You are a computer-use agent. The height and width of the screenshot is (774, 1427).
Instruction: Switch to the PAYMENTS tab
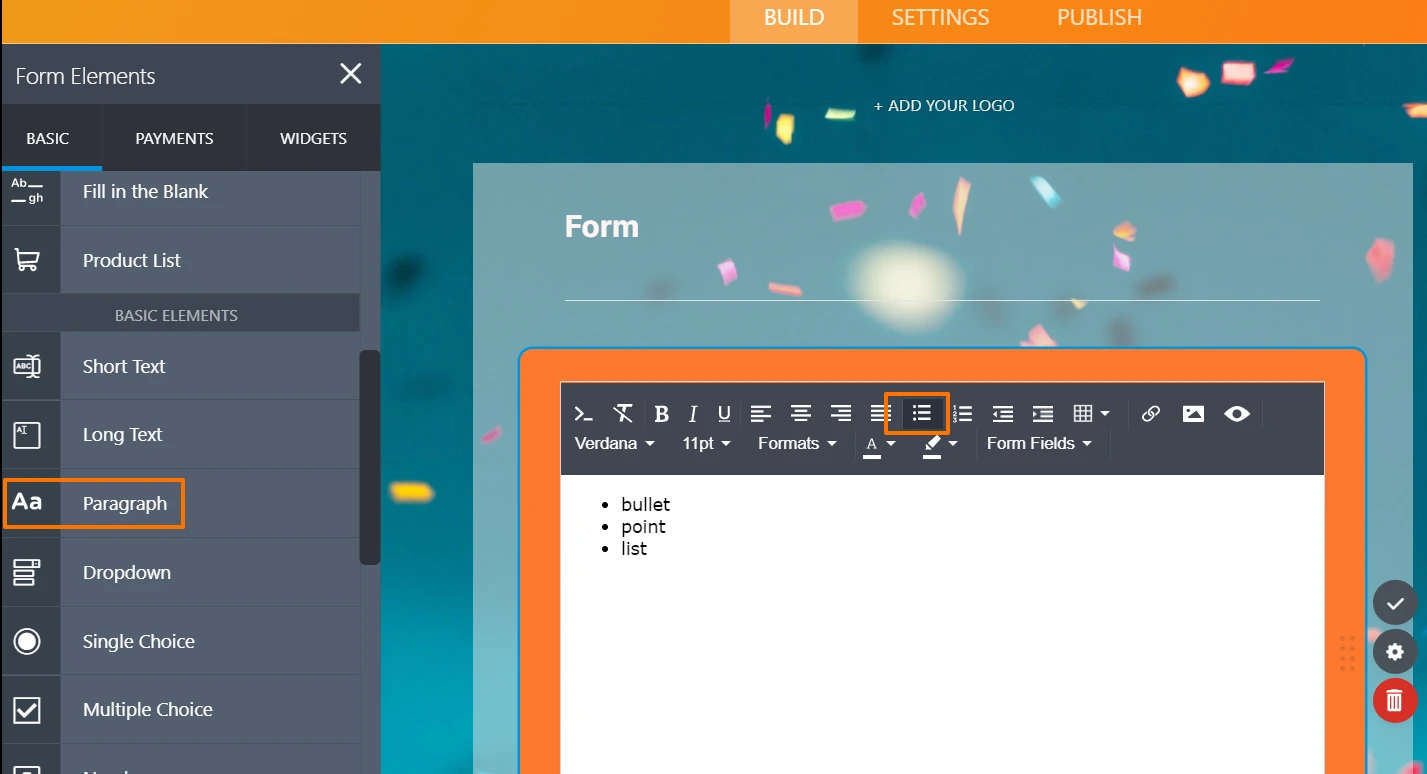click(174, 139)
